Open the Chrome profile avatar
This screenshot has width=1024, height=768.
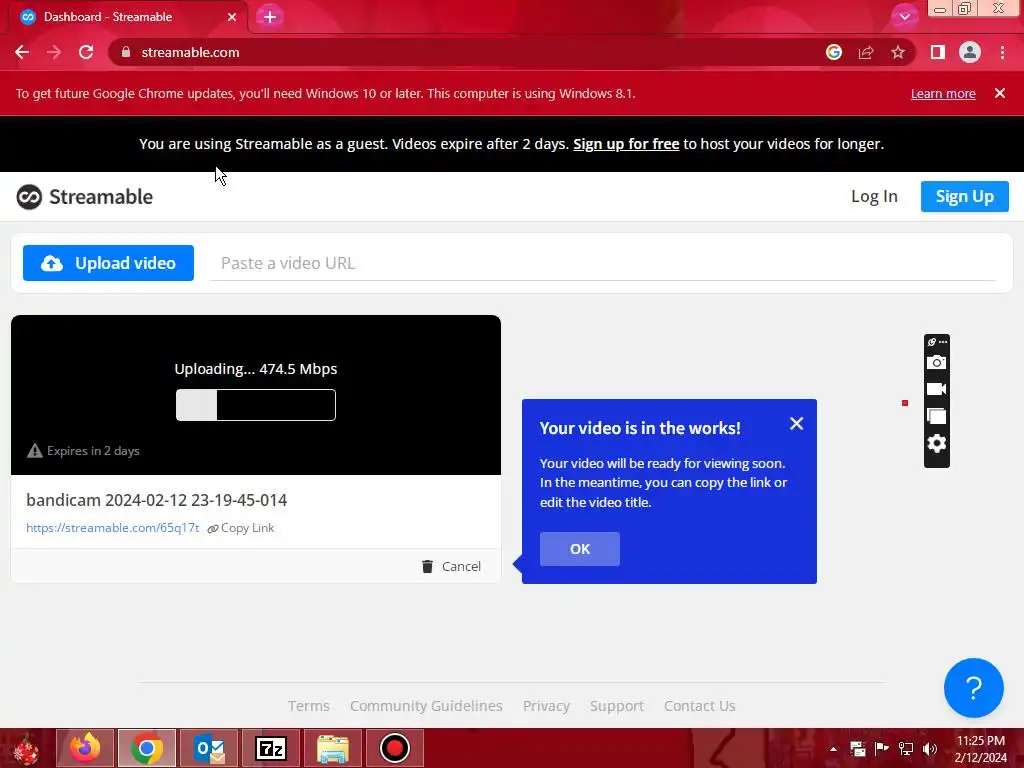(970, 52)
